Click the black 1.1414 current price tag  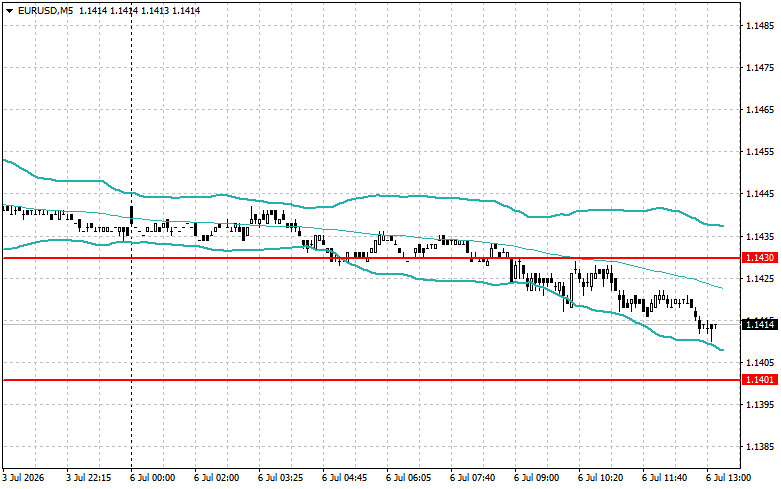pos(760,325)
